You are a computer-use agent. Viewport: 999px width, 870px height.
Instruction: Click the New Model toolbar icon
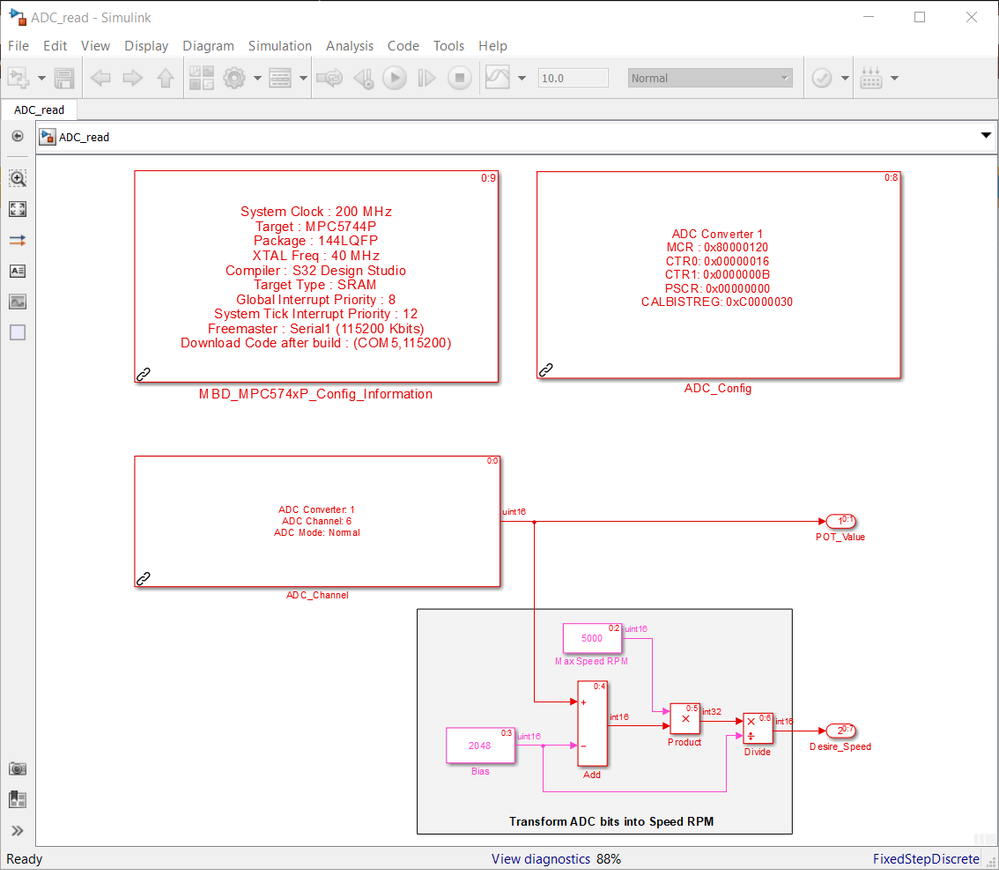click(18, 78)
